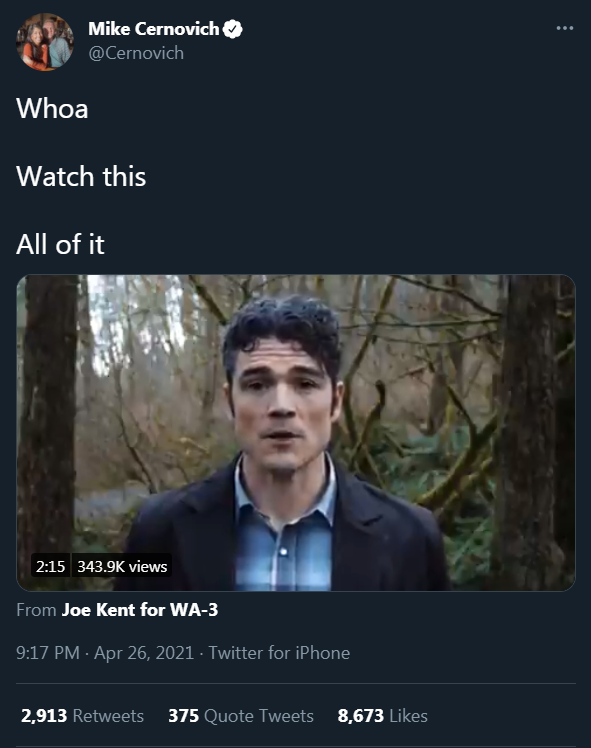This screenshot has width=591, height=748.
Task: Click the 9:17 PM timestamp
Action: click(48, 653)
